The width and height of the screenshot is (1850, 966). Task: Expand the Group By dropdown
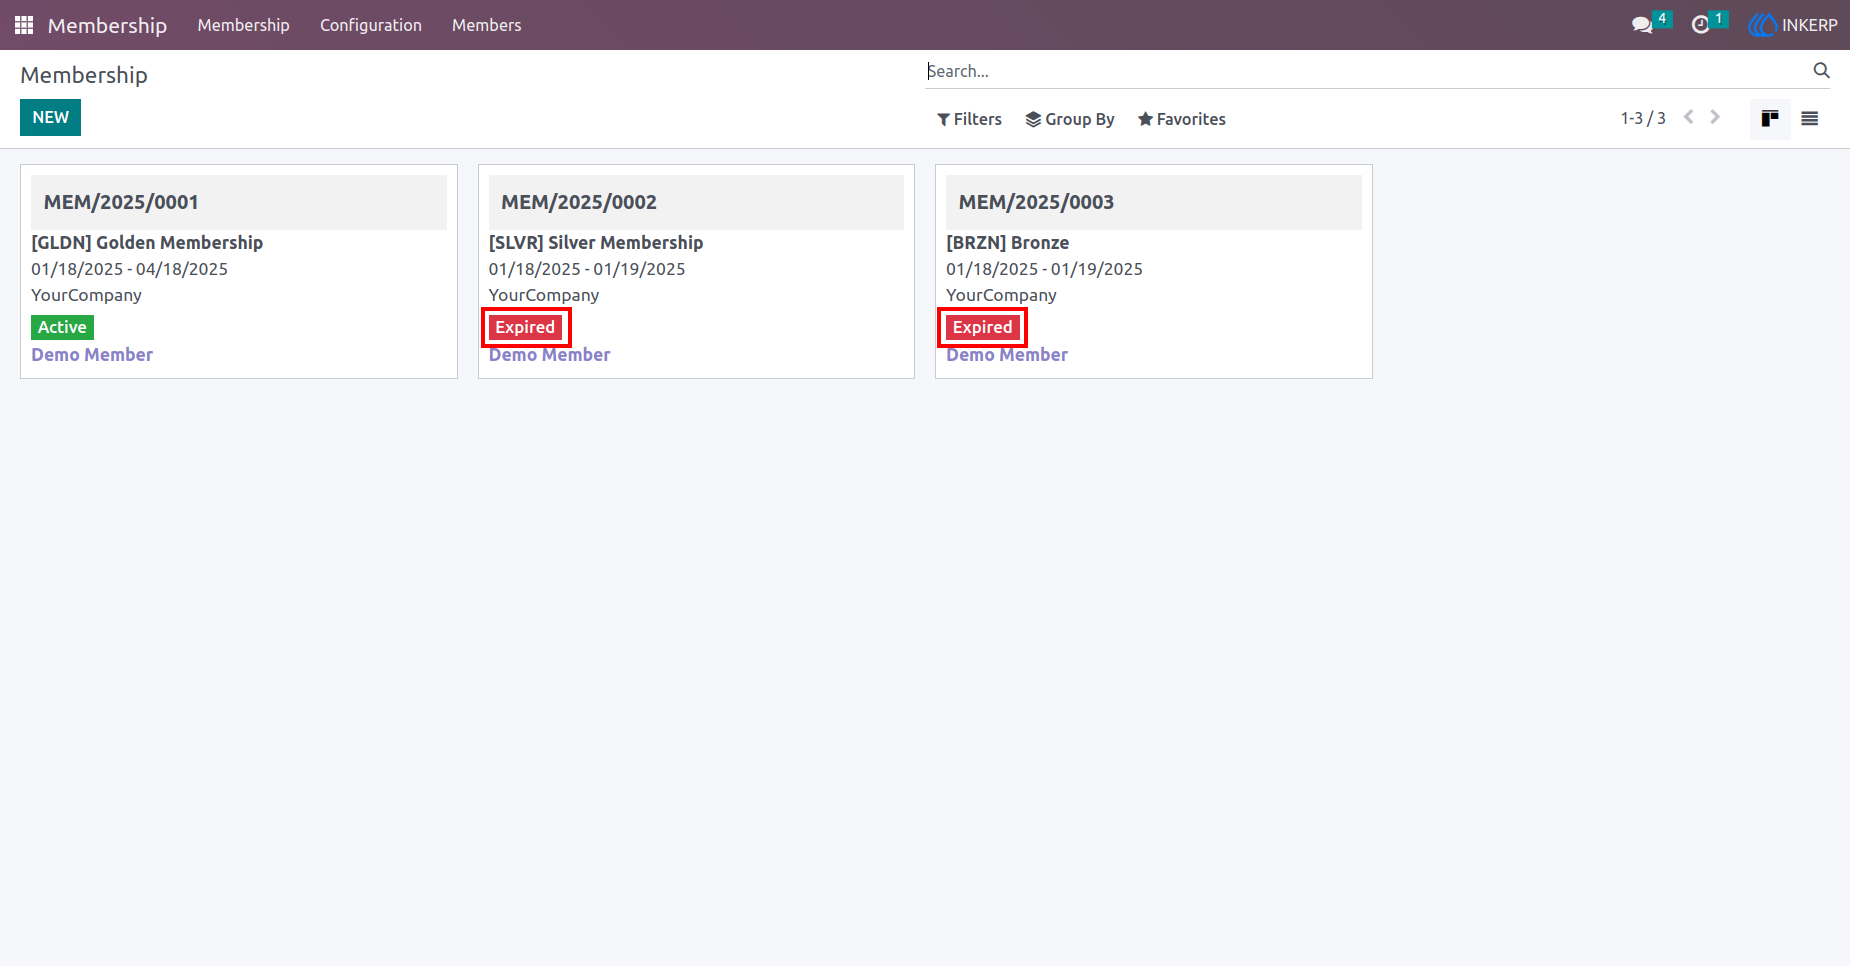coord(1070,119)
